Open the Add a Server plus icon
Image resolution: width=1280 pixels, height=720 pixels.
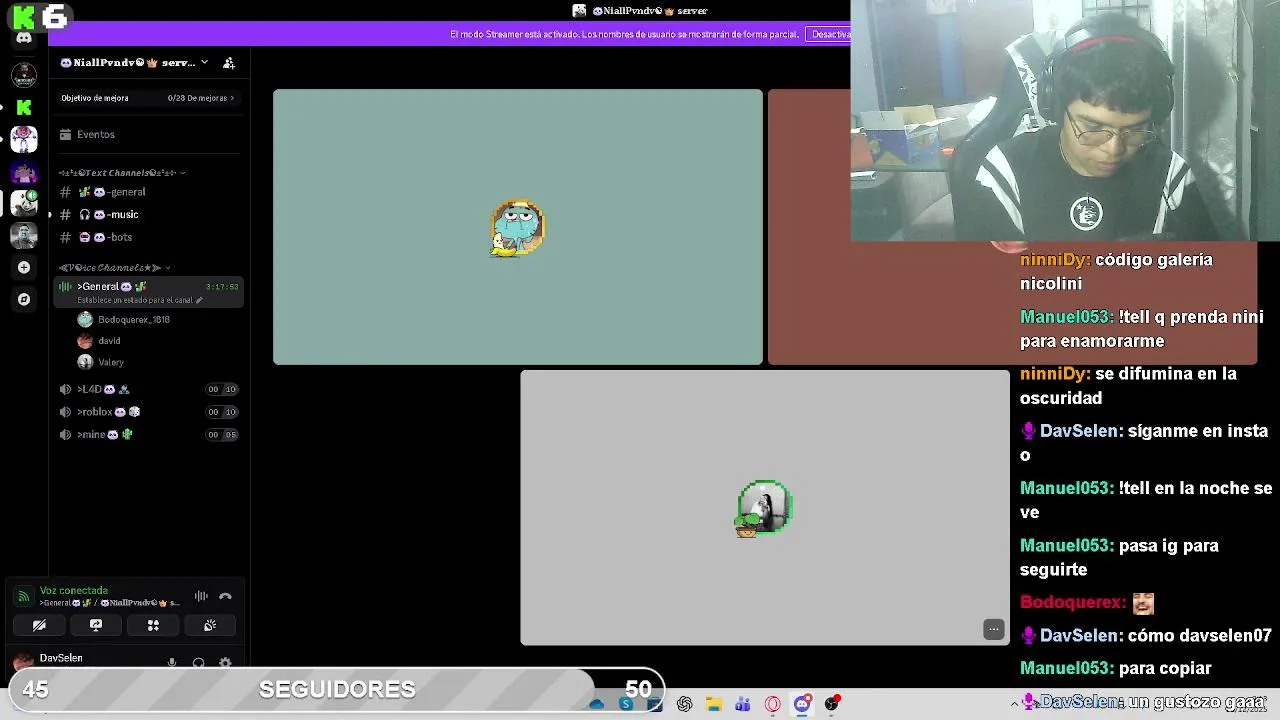(24, 267)
